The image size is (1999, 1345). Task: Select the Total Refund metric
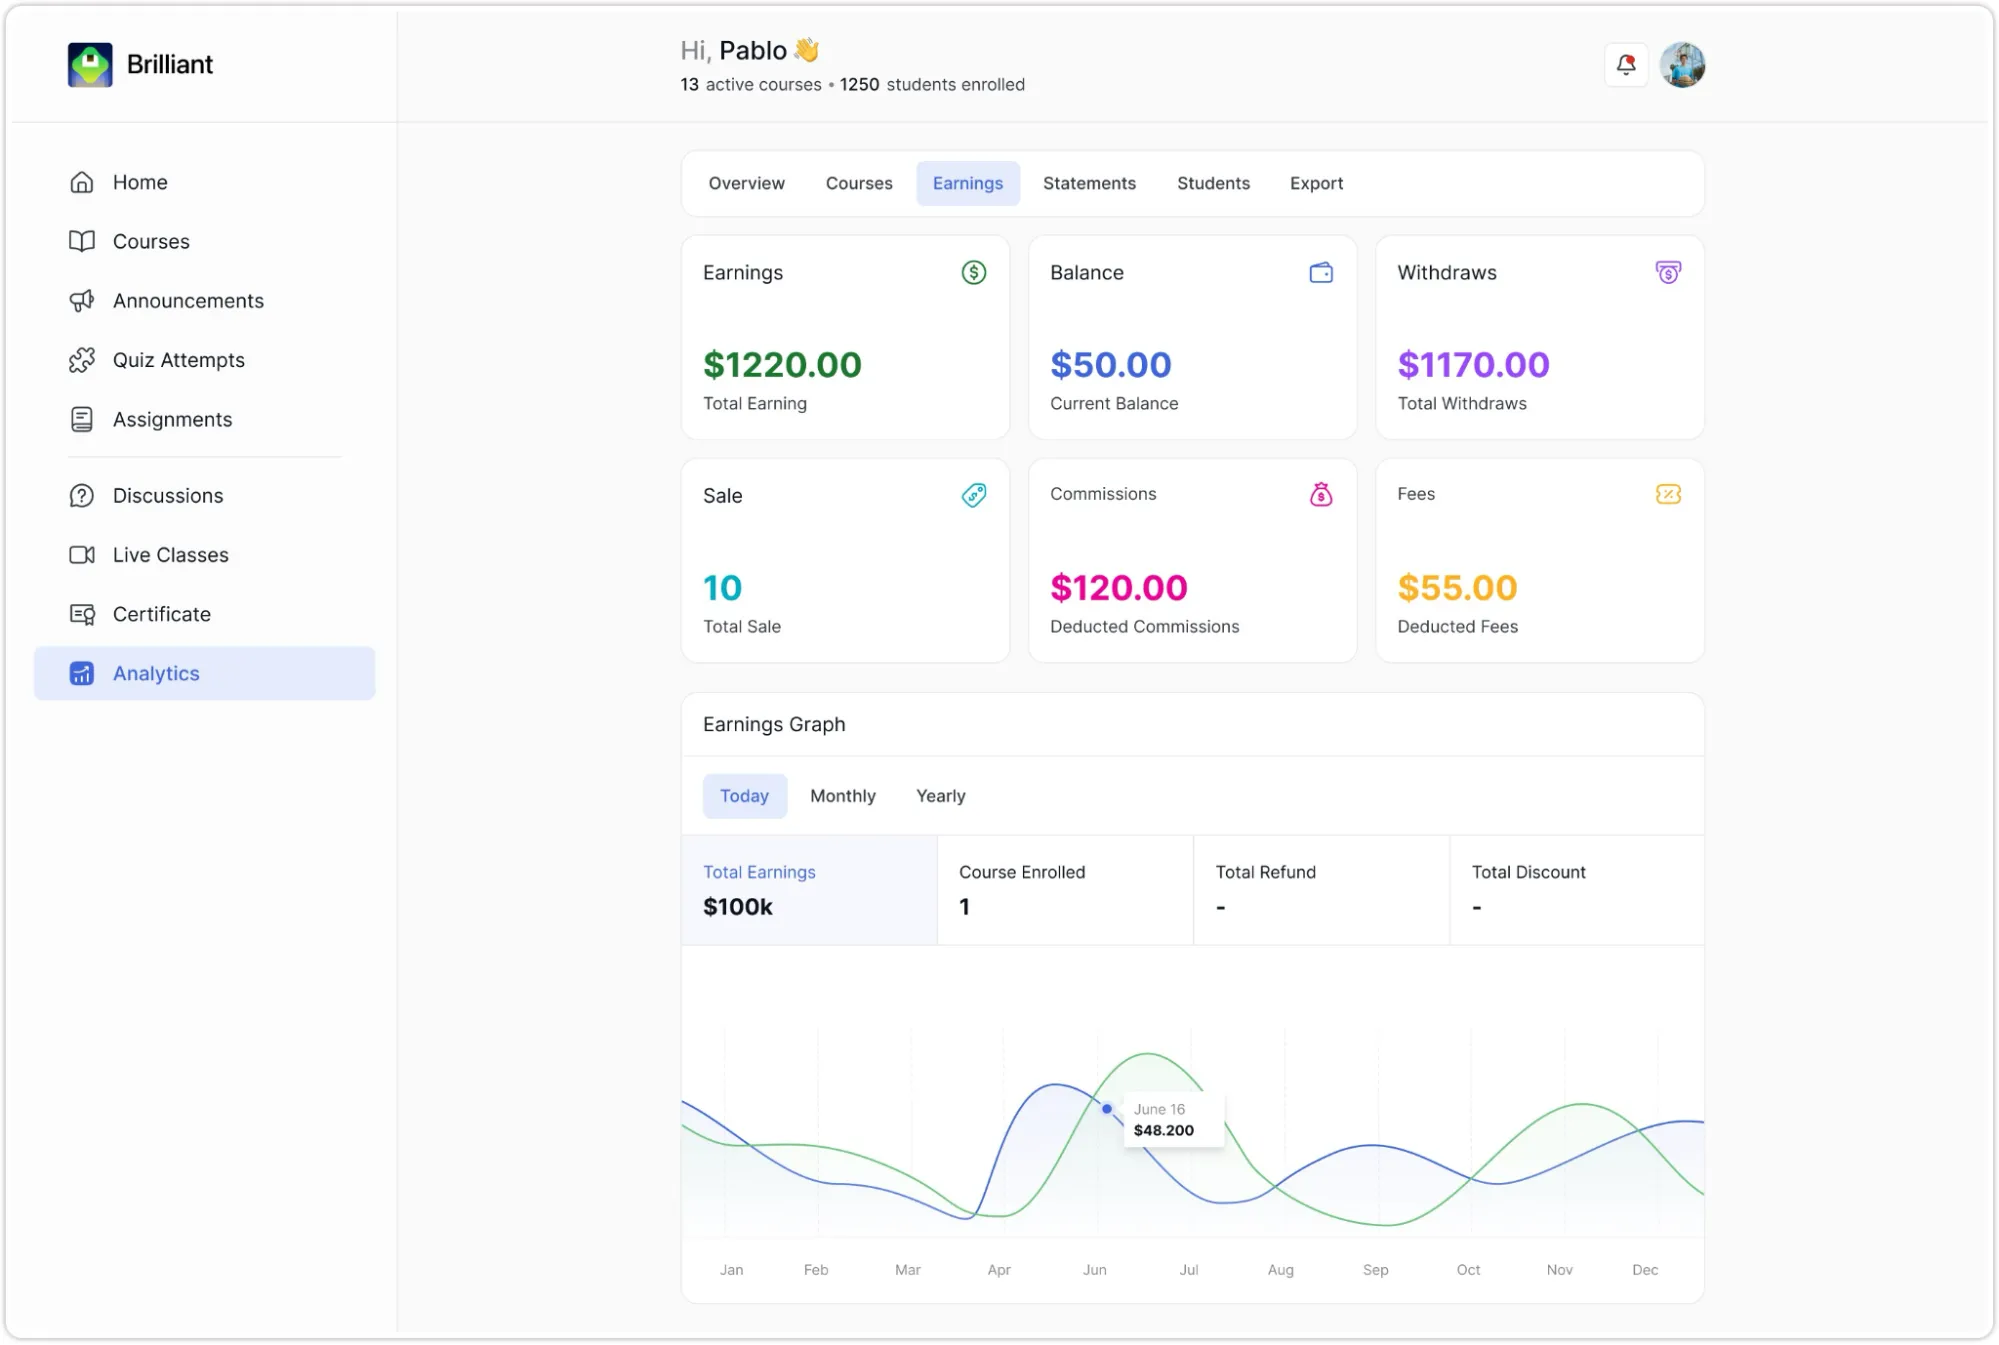pos(1322,890)
